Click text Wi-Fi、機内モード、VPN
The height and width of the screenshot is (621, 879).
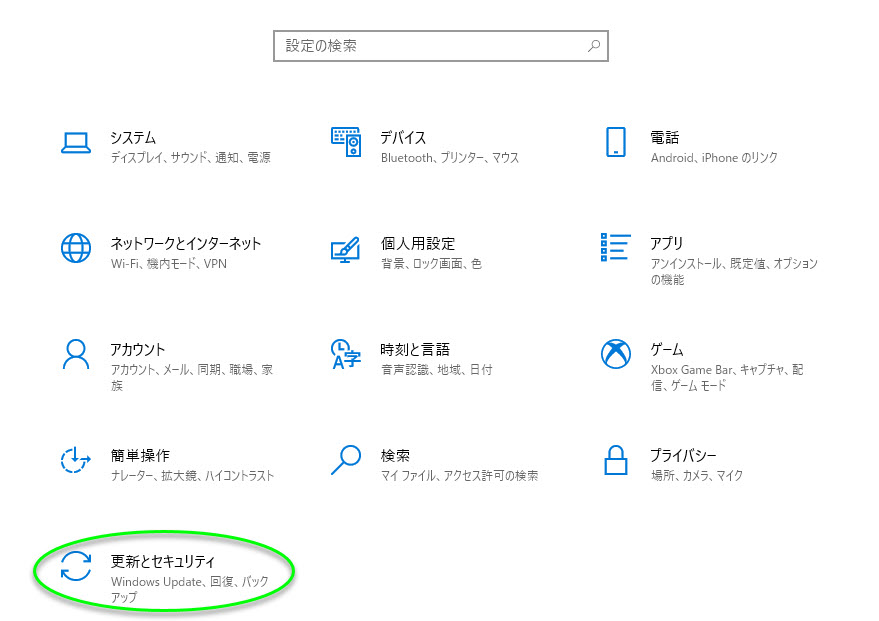[x=169, y=263]
